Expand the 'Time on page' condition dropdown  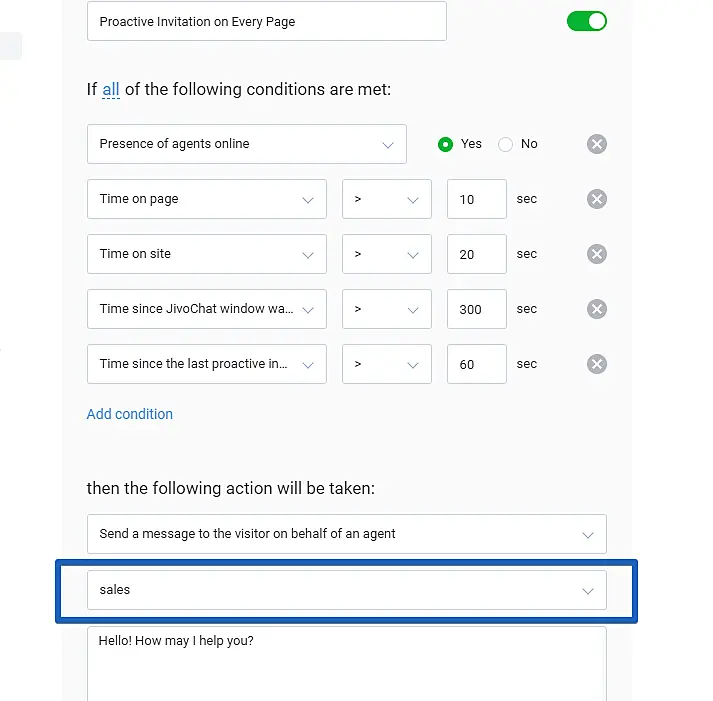tap(206, 199)
